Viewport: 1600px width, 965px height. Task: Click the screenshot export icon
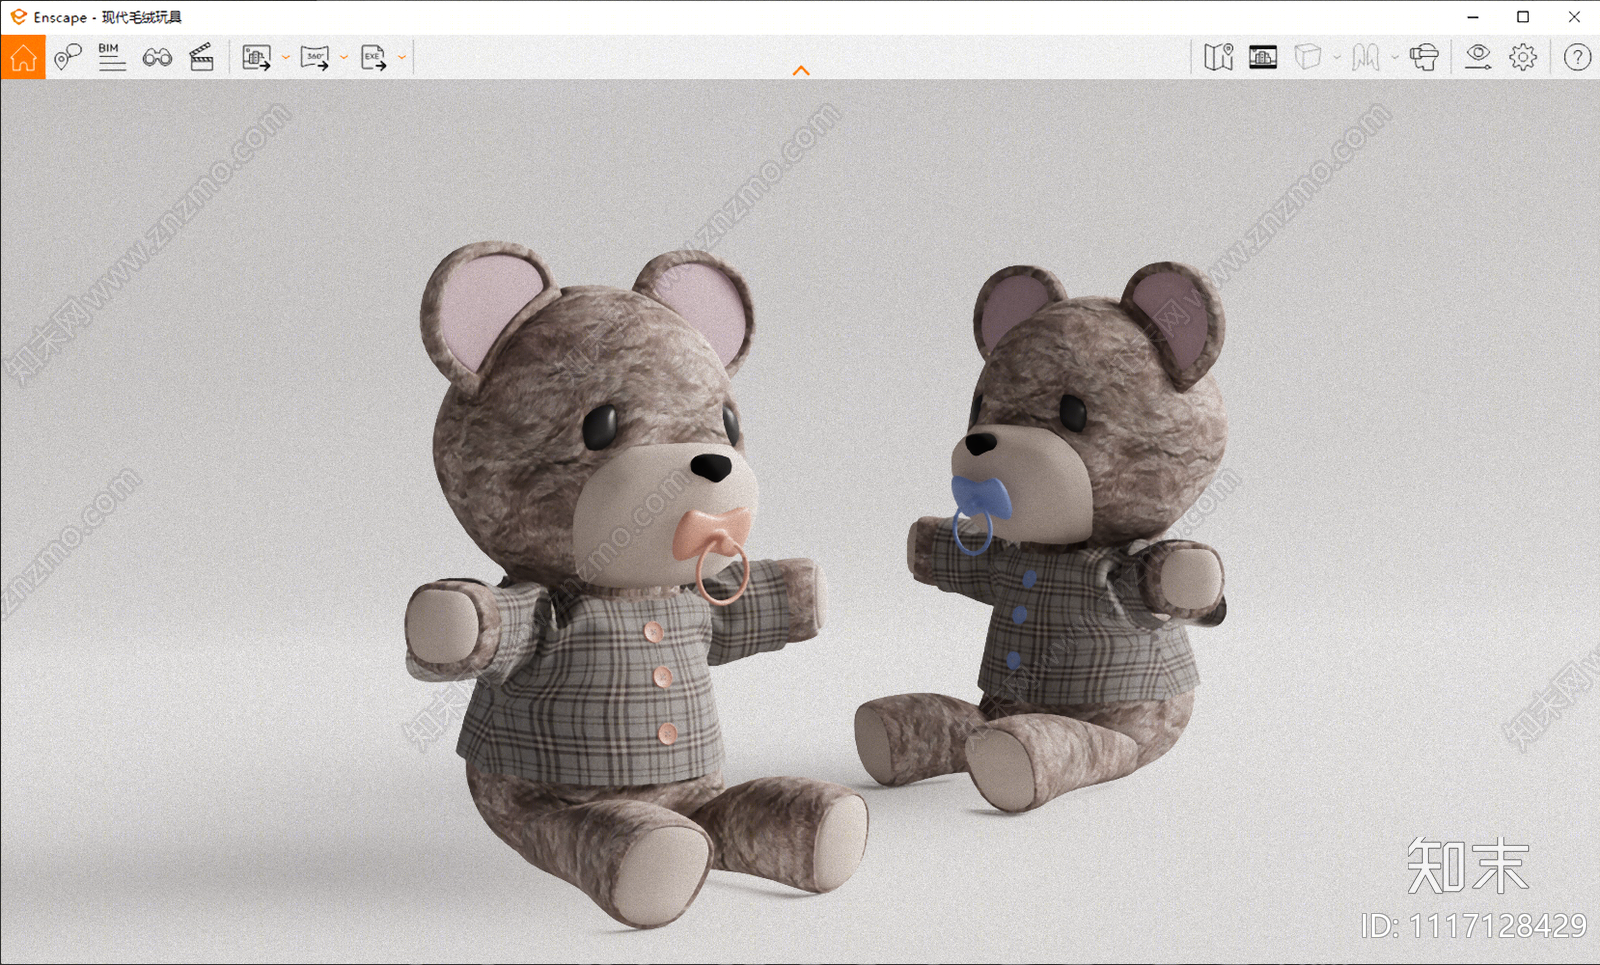257,58
